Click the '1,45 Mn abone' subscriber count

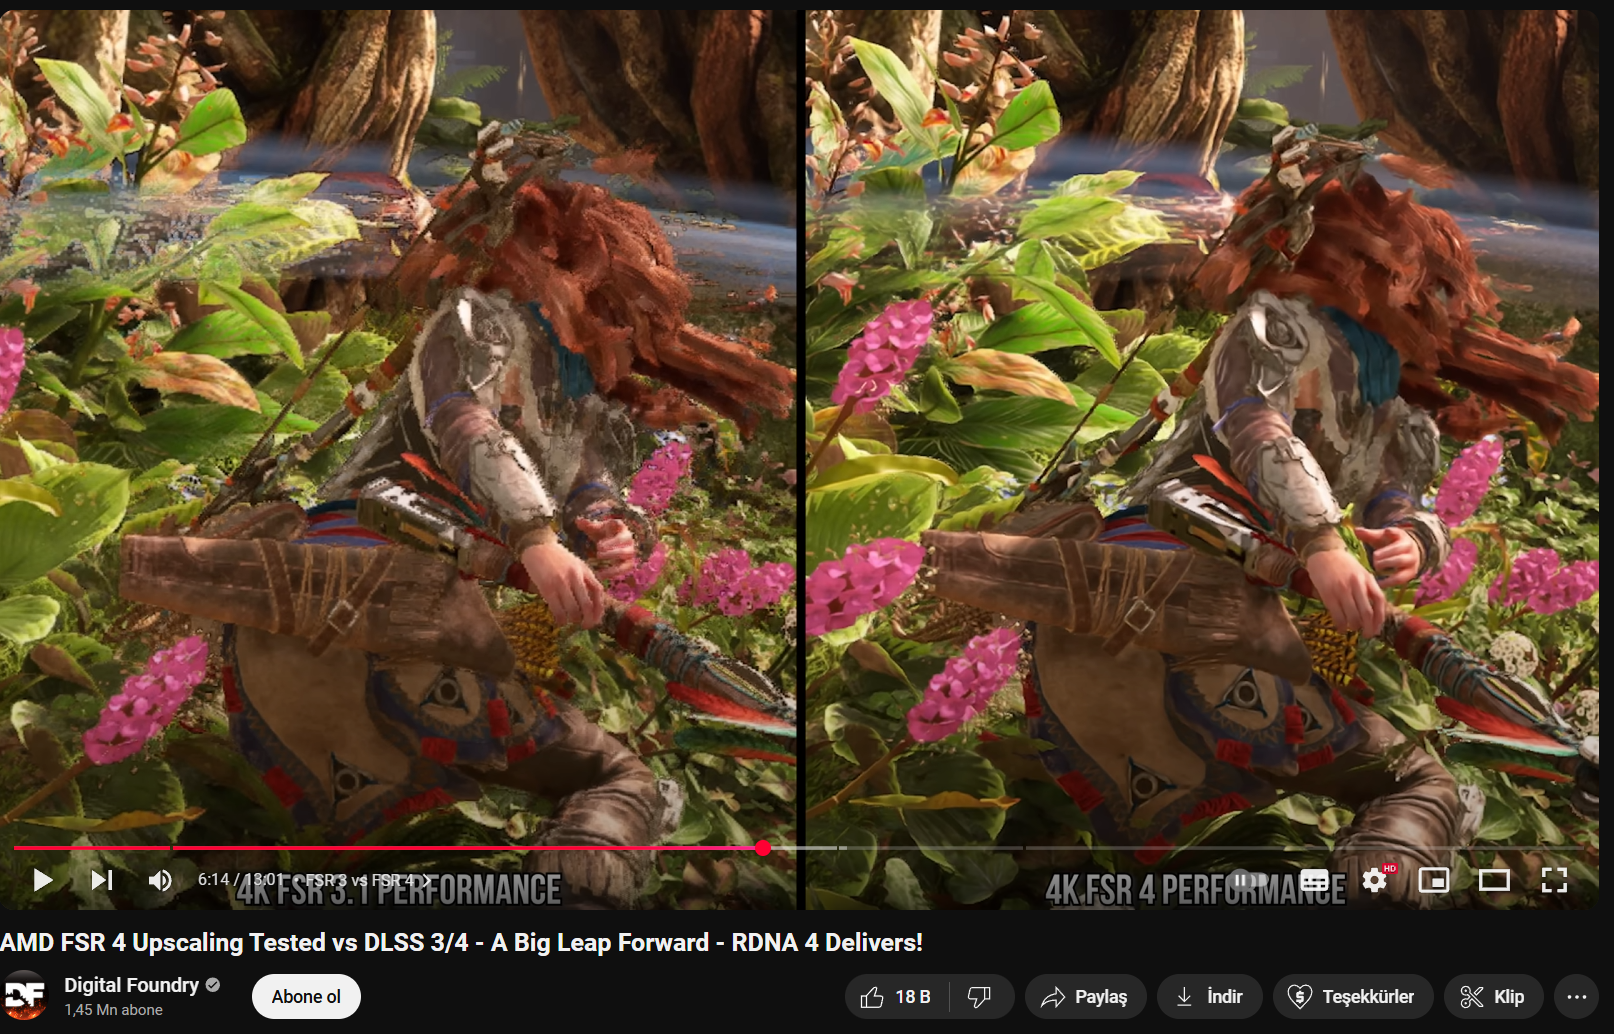tap(113, 1010)
